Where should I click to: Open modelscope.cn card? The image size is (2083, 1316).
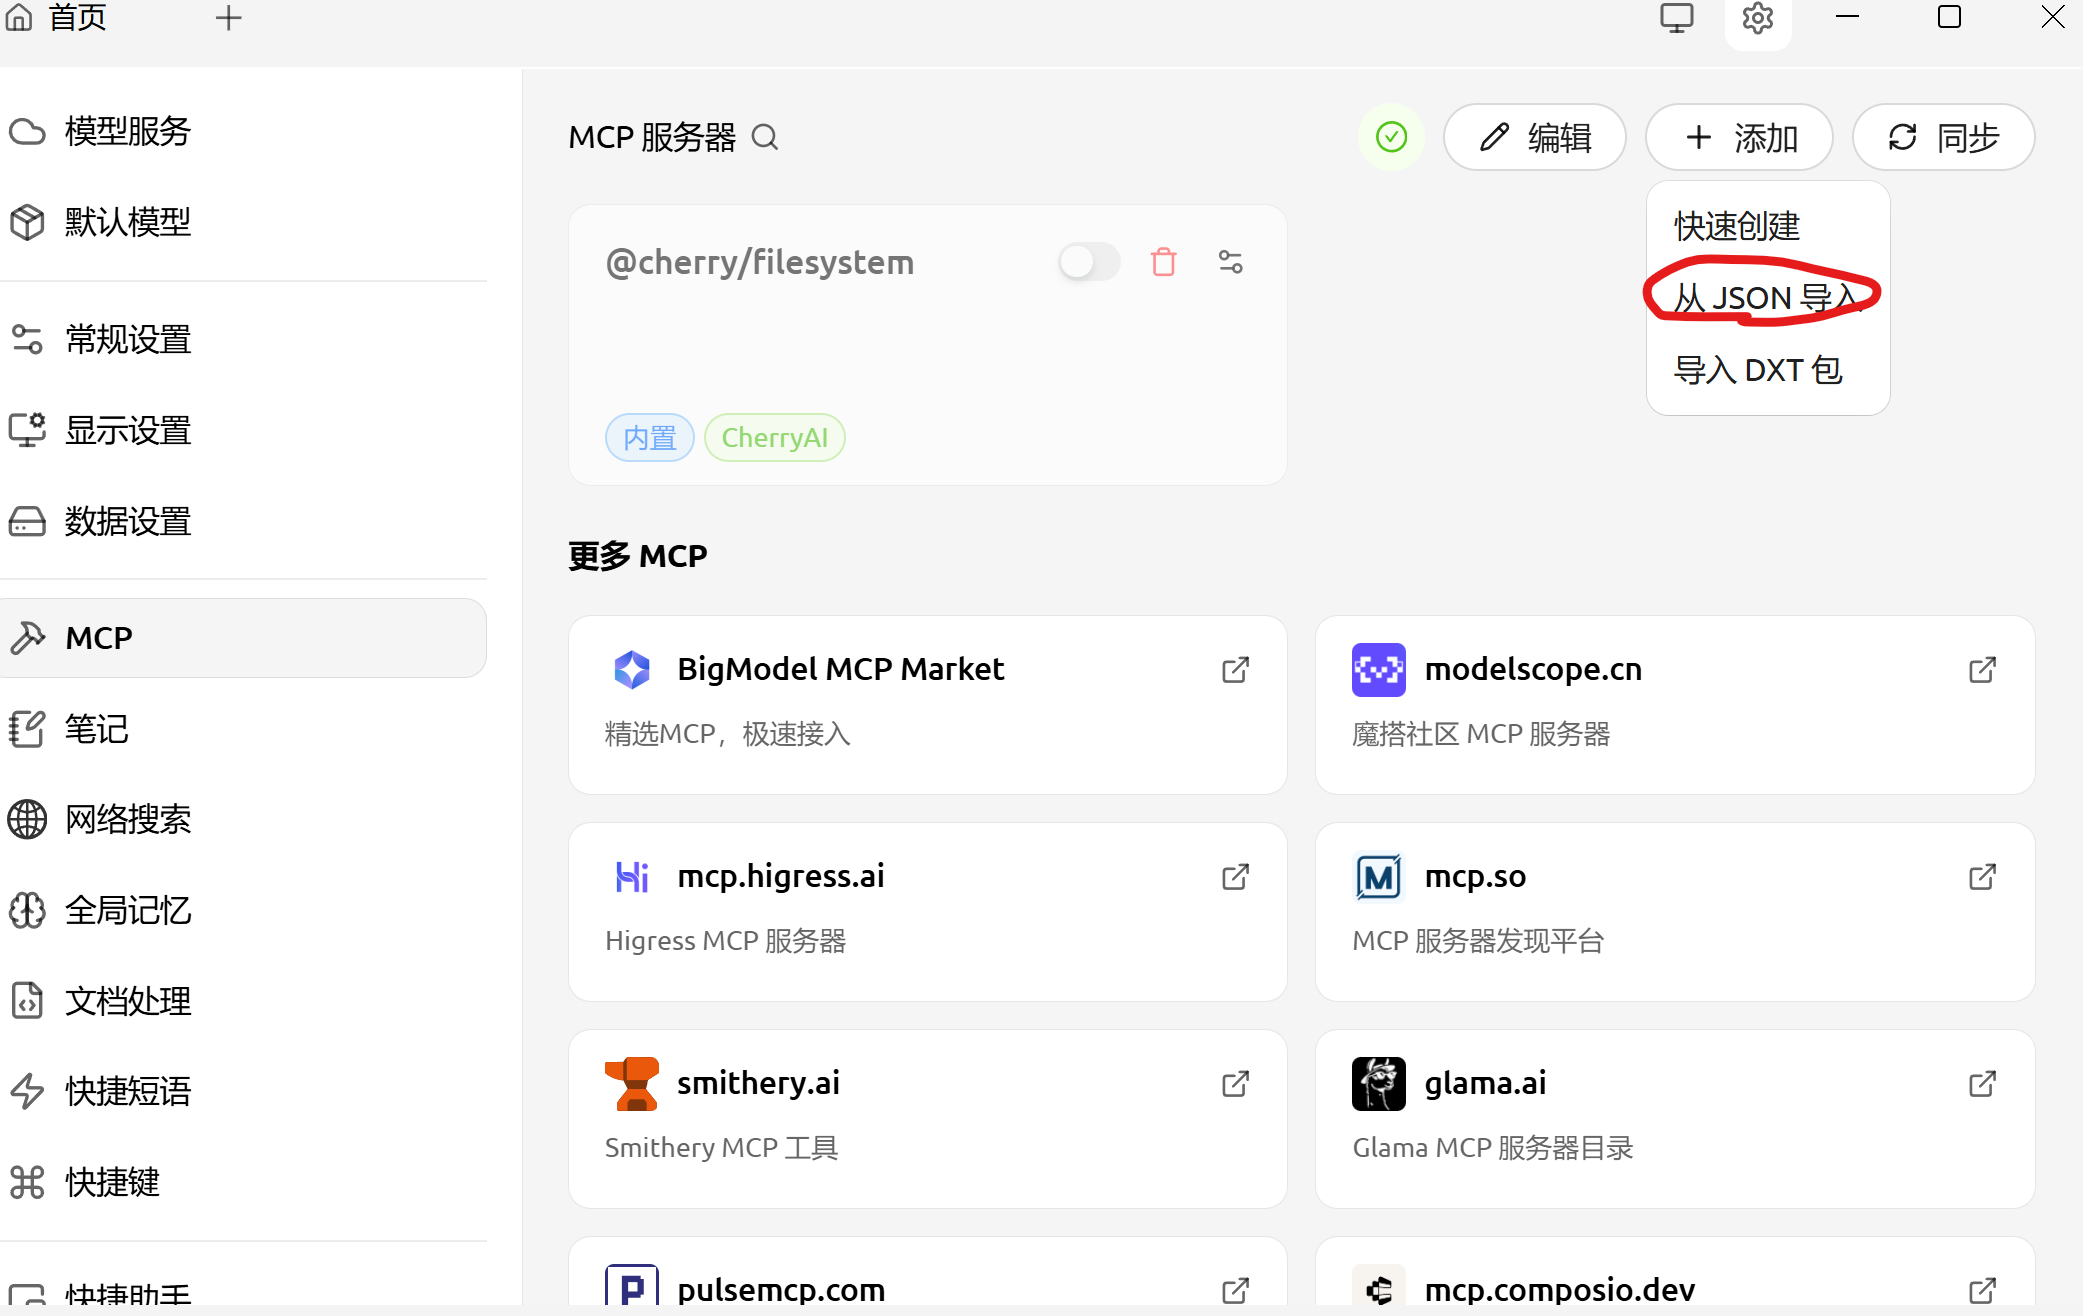[x=1675, y=705]
